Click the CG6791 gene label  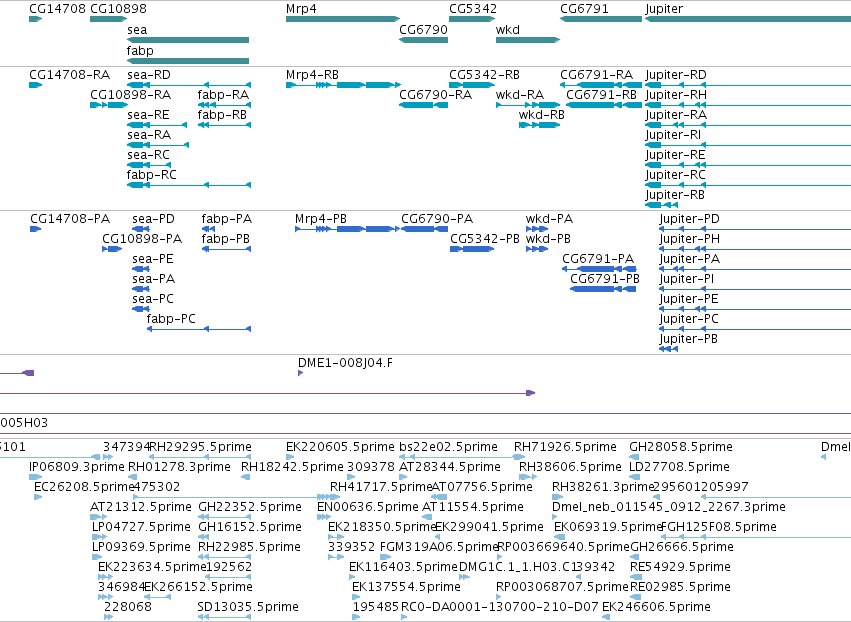pos(585,9)
